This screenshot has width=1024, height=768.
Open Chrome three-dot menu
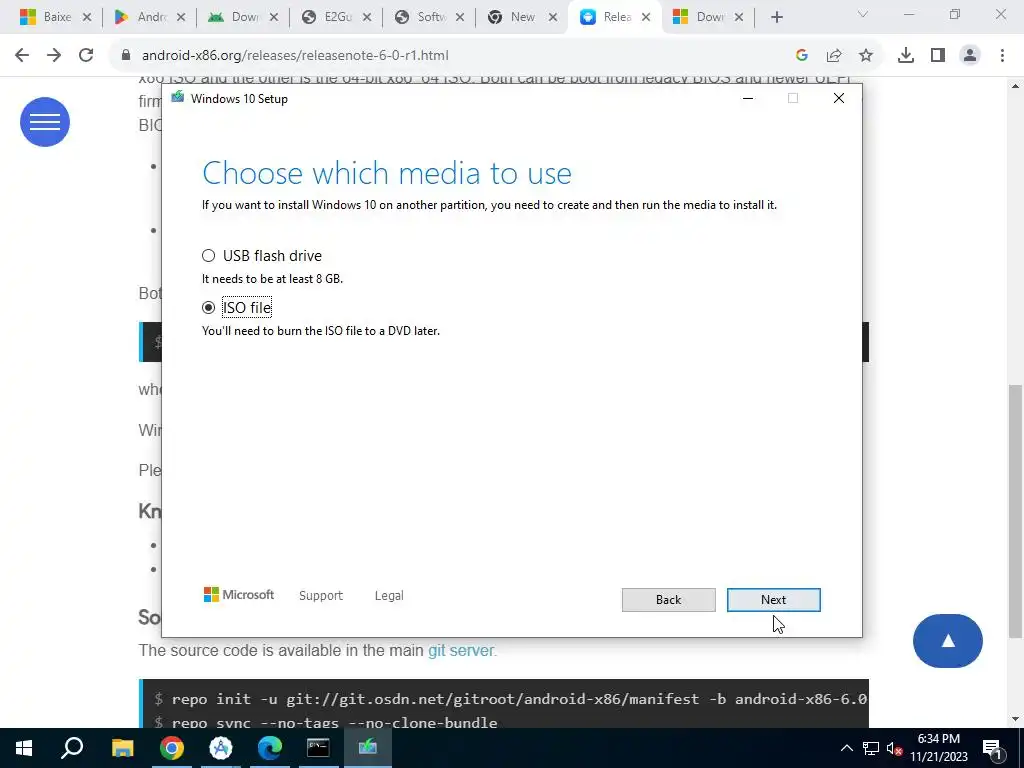(x=1002, y=56)
